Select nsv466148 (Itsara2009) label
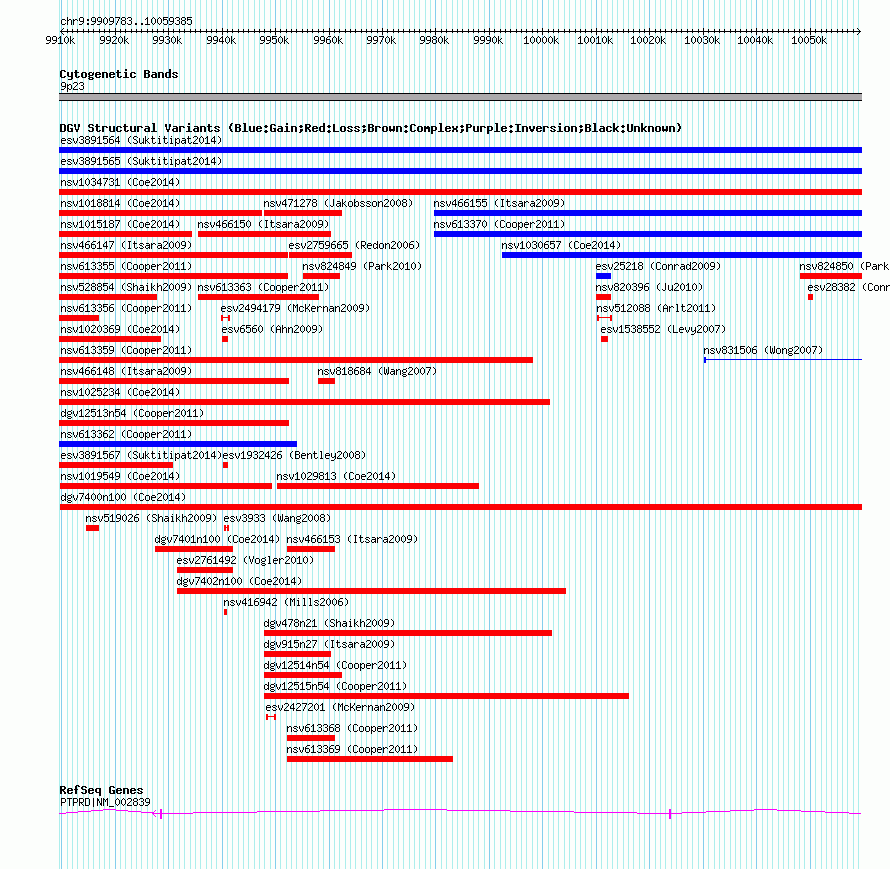The height and width of the screenshot is (869, 890). click(126, 371)
